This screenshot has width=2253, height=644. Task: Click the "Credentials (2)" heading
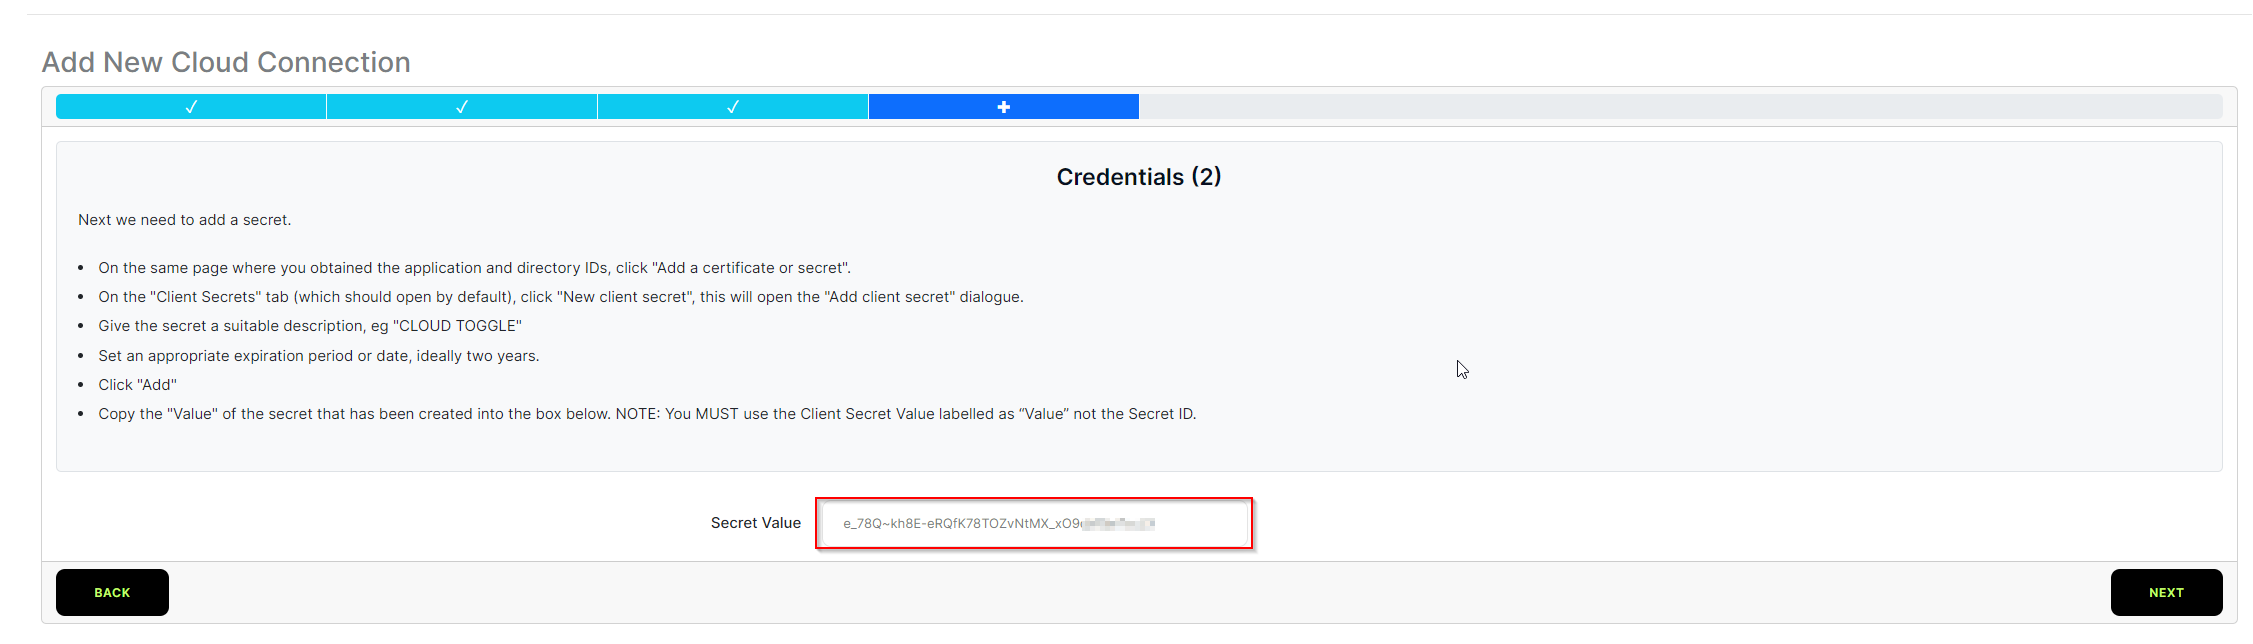tap(1138, 177)
